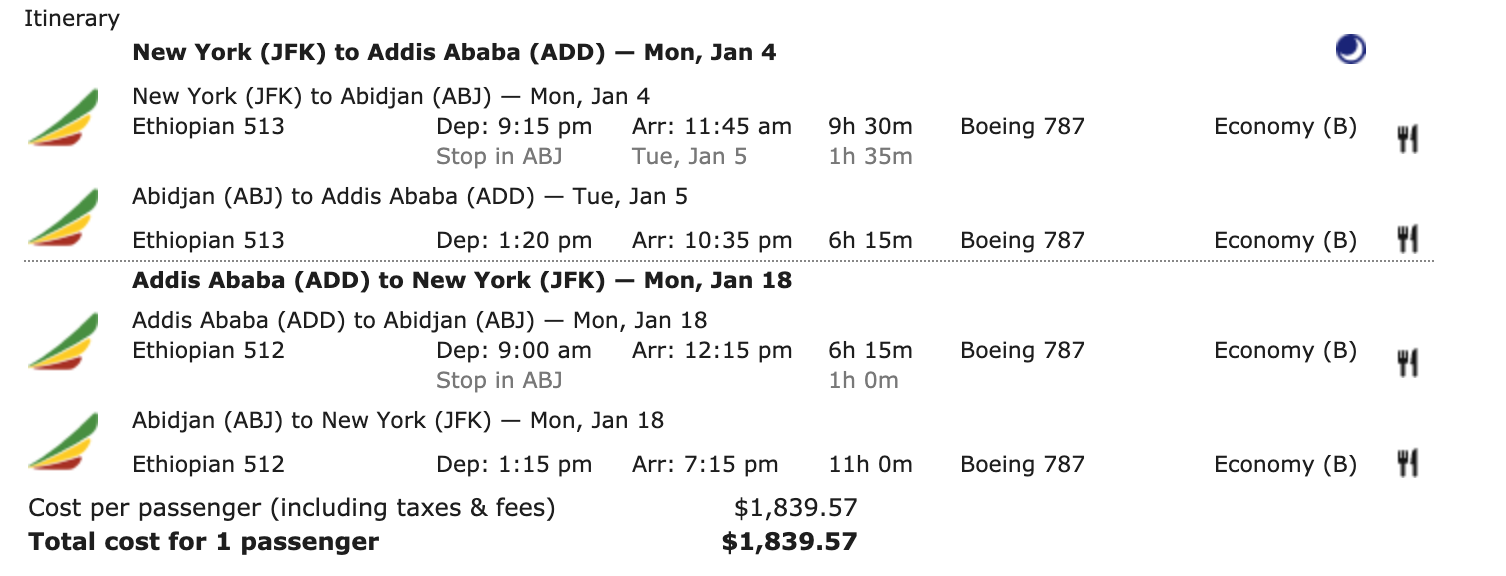Select the Ethiopian 512 flight departing 9:00 am
Screen dimensions: 1506x576
(208, 351)
